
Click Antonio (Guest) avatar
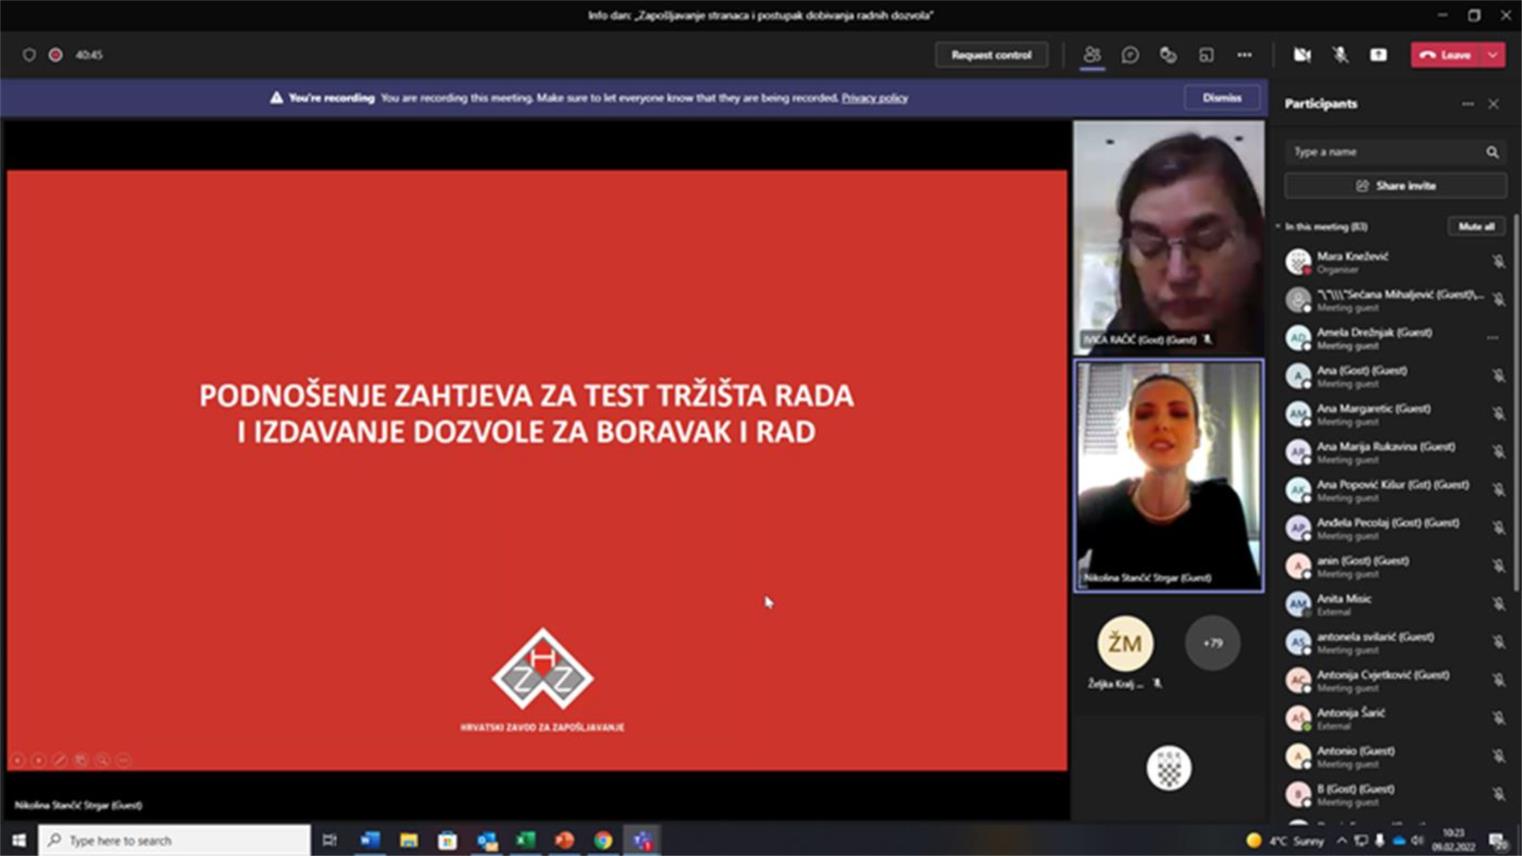pyautogui.click(x=1298, y=756)
